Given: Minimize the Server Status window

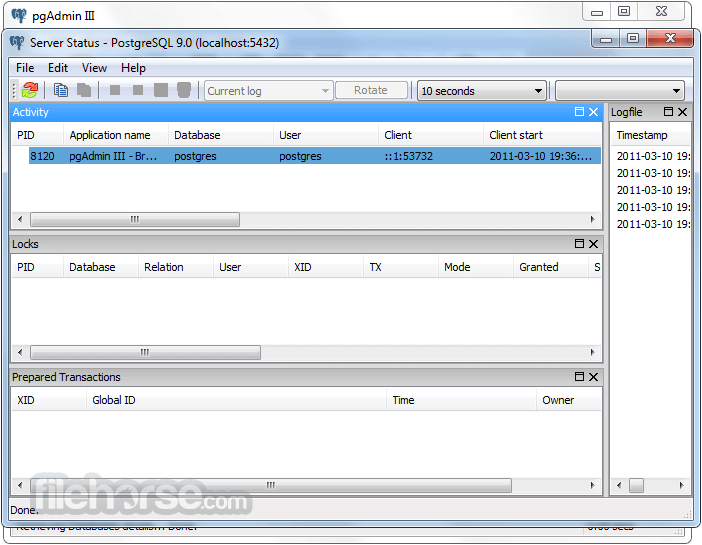Looking at the screenshot, I should pyautogui.click(x=606, y=39).
